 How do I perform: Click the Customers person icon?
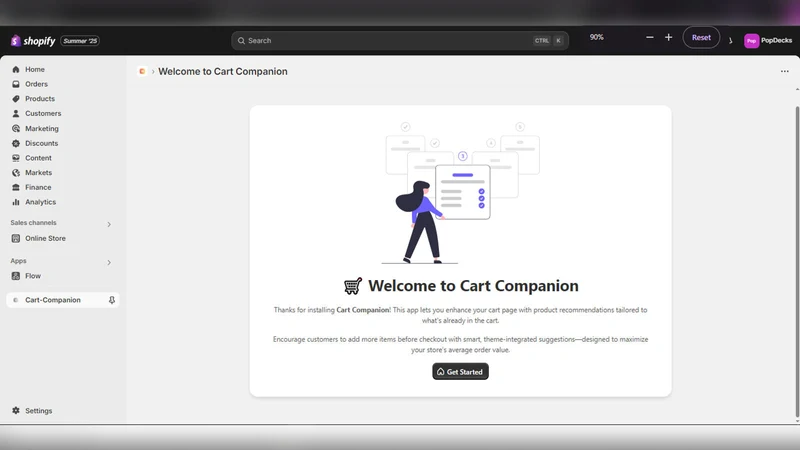[x=16, y=114]
